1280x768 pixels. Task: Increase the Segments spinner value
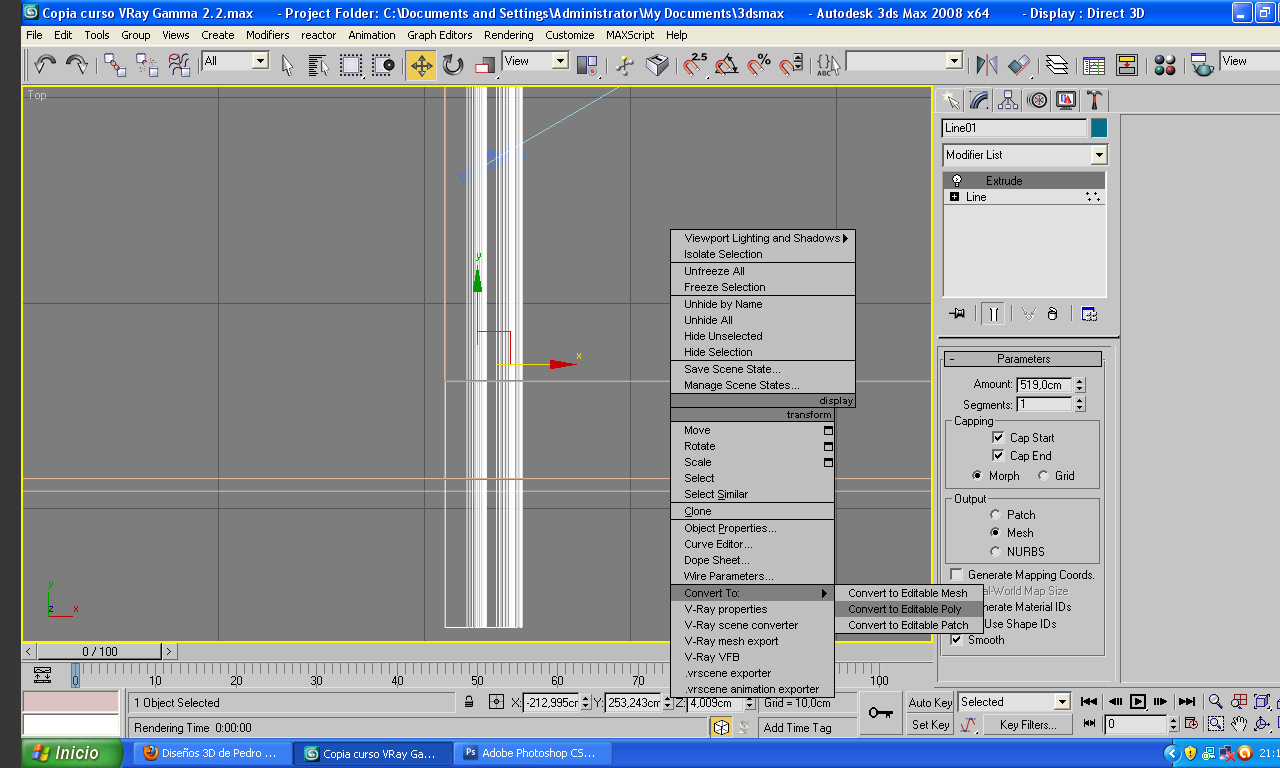[x=1079, y=401]
